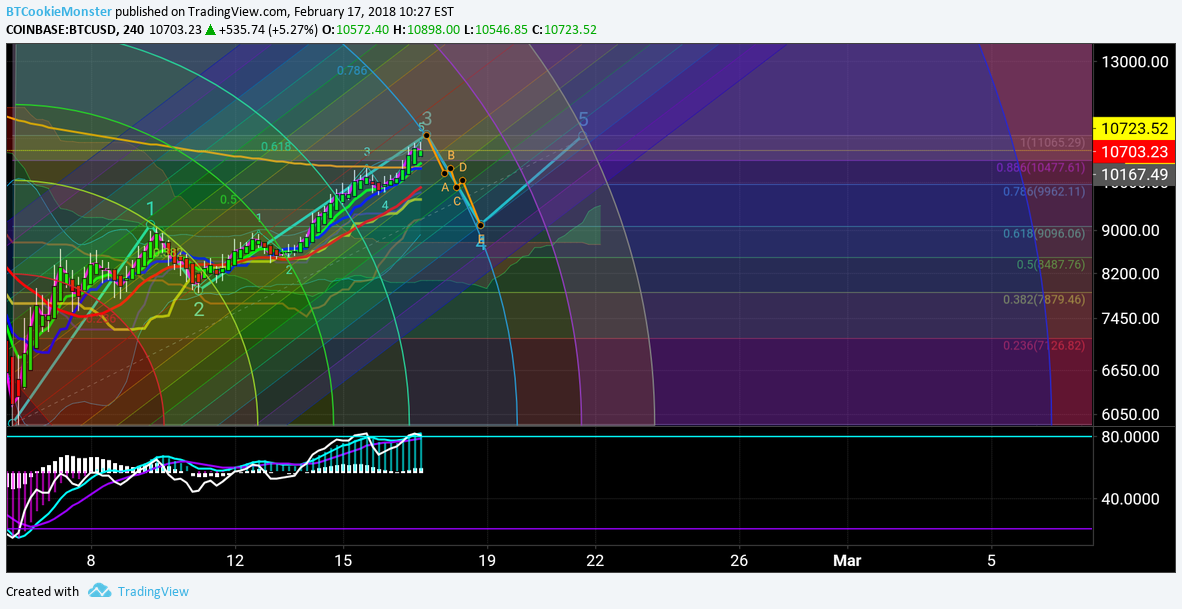Select the Fibonacci level 0.382(7879.46) label
Image resolution: width=1182 pixels, height=609 pixels.
[x=1044, y=300]
